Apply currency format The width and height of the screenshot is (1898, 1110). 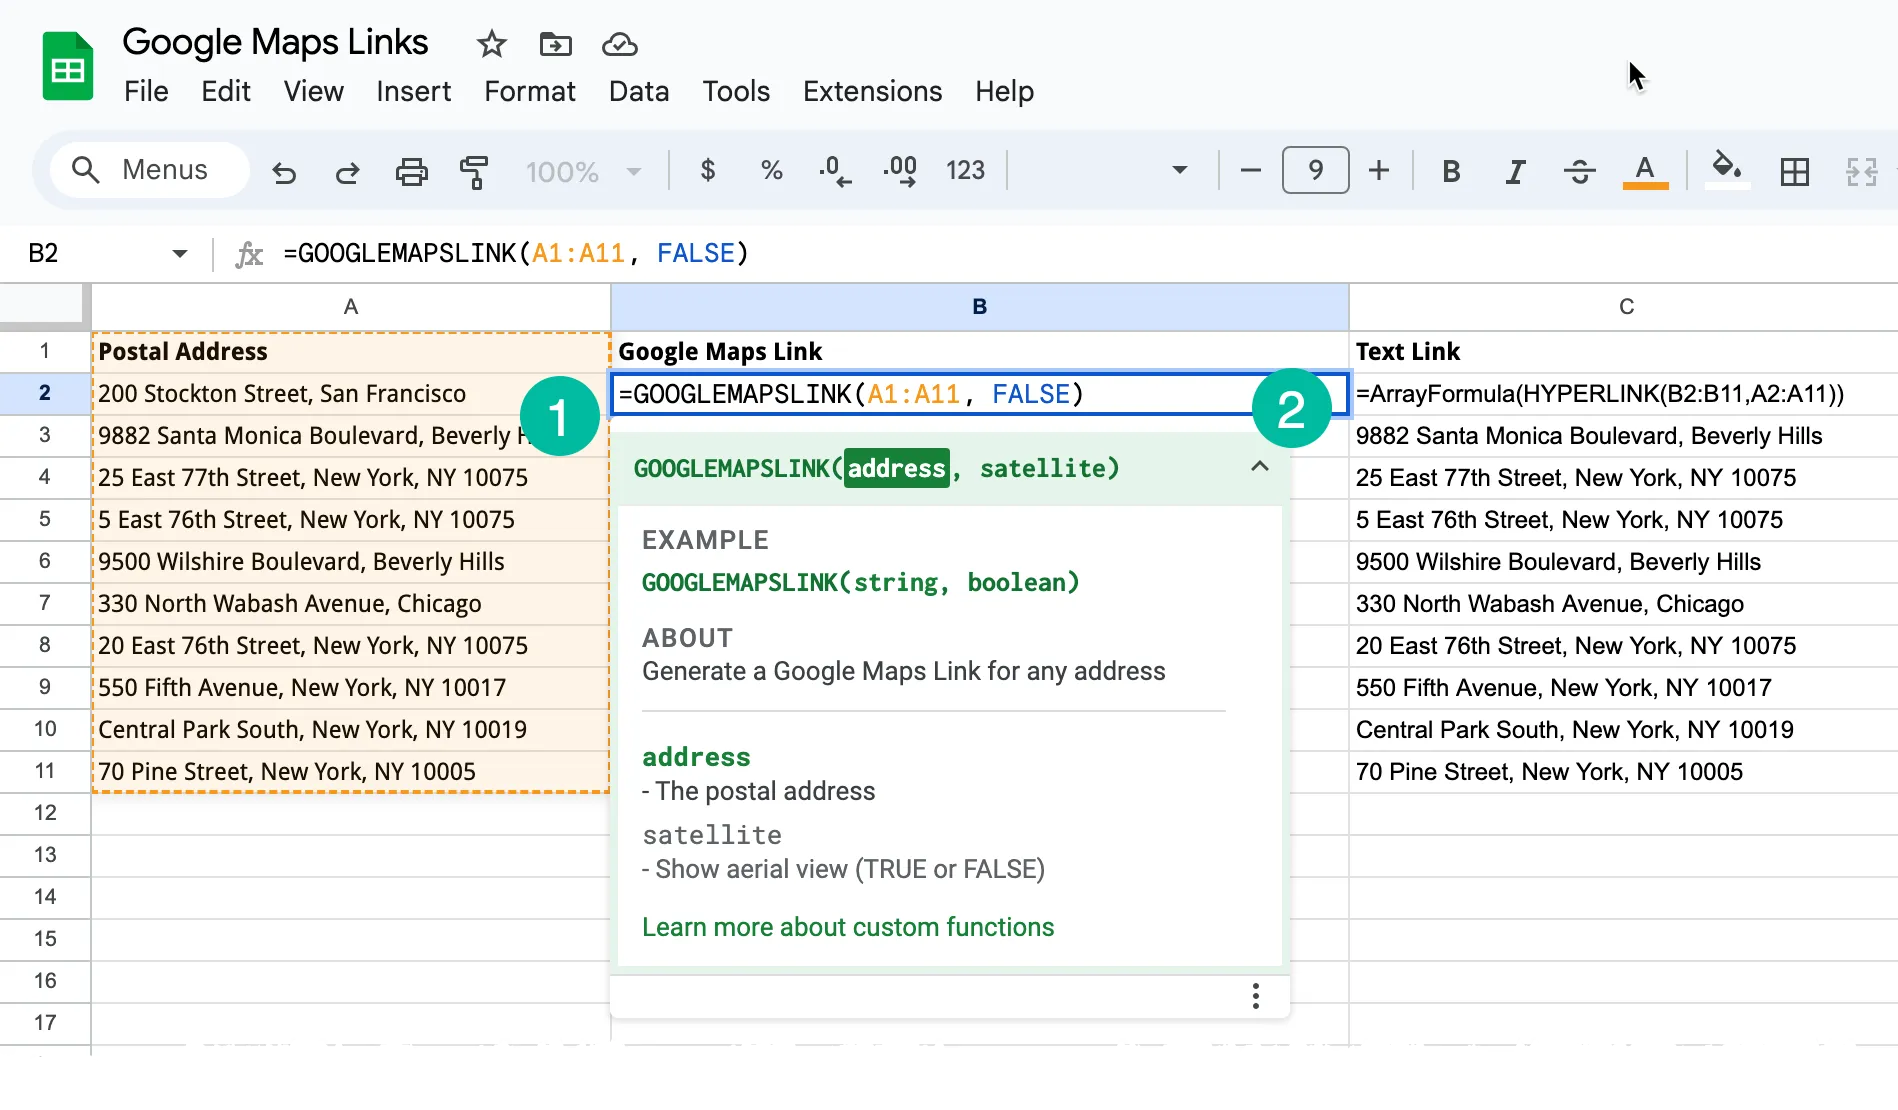(708, 170)
